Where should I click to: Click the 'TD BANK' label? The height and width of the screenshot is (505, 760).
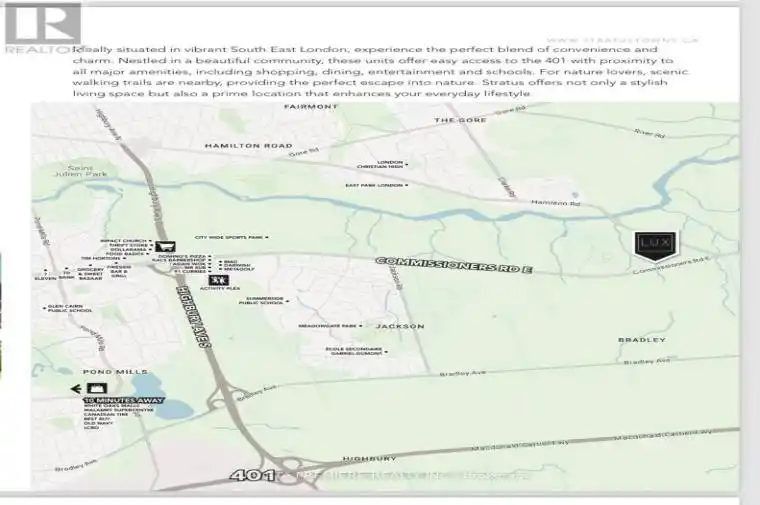67,275
